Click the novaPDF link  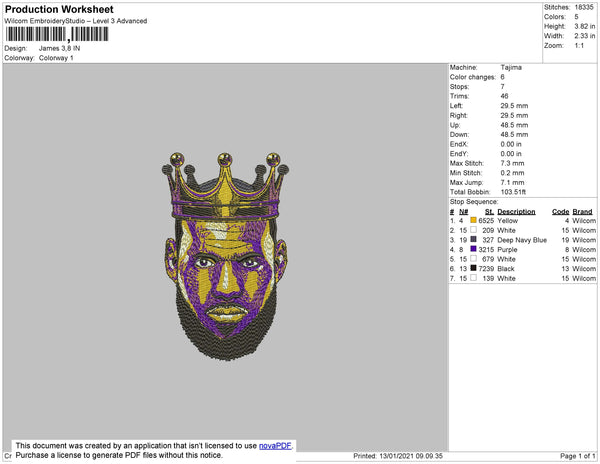pyautogui.click(x=275, y=446)
